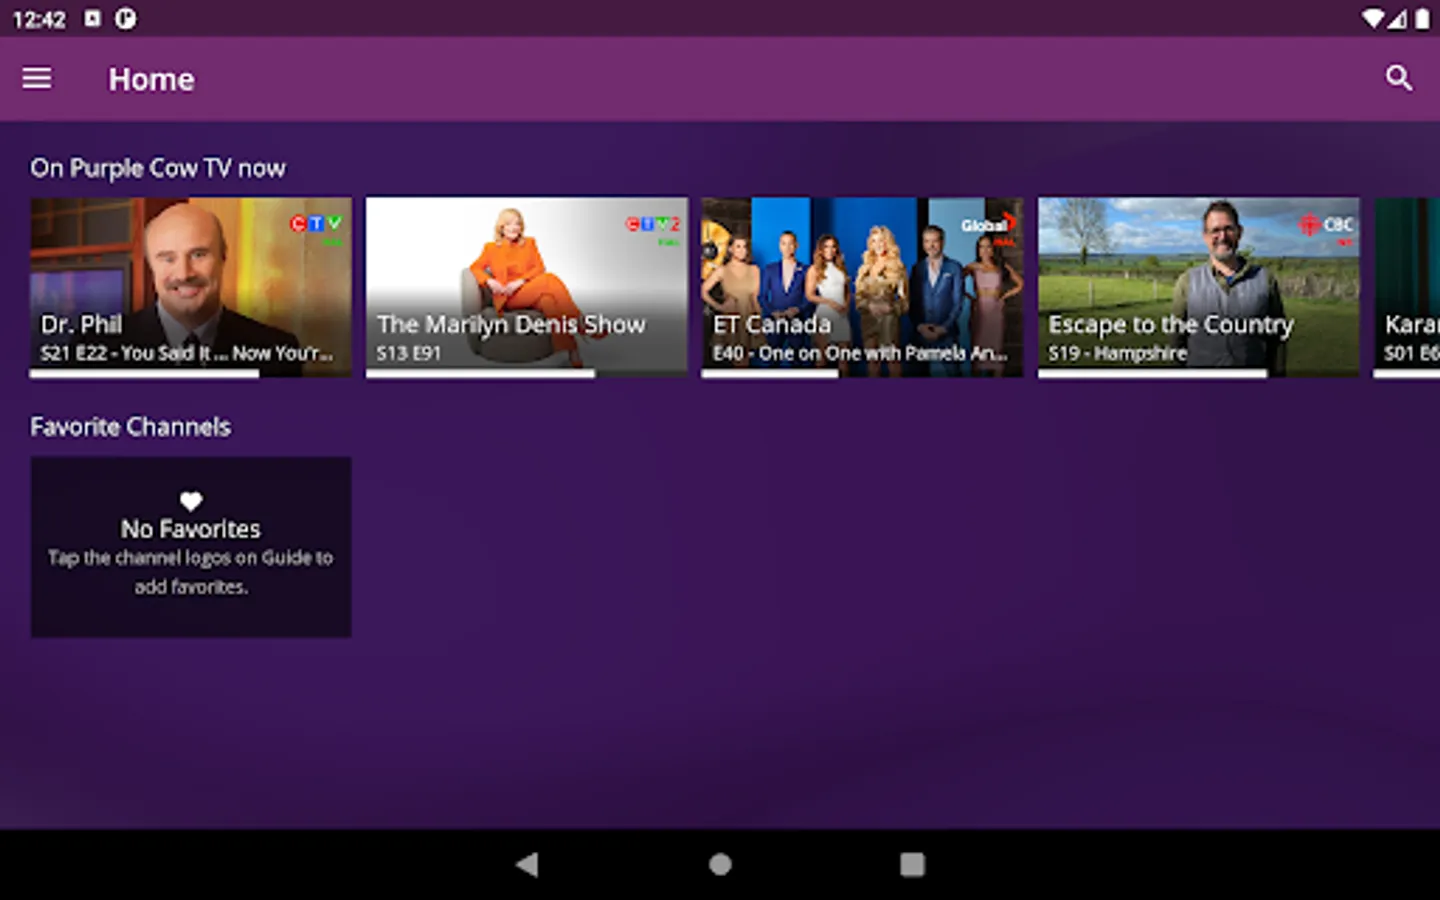The width and height of the screenshot is (1440, 900).
Task: Click the Escape to the Country progress bar
Action: pyautogui.click(x=1198, y=374)
